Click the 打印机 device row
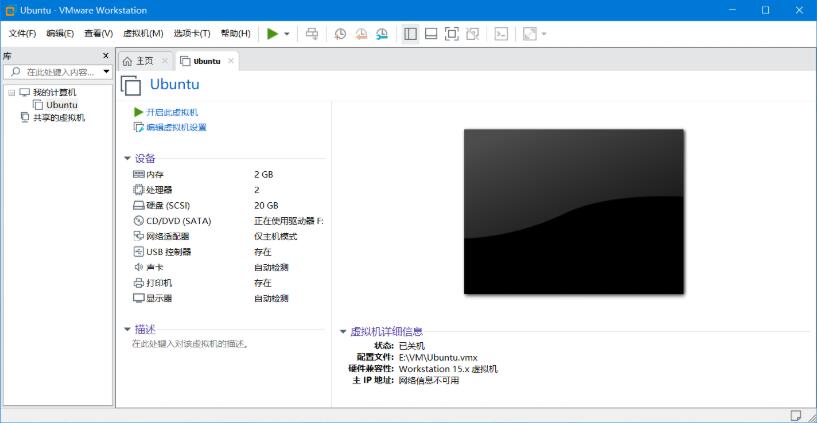This screenshot has width=817, height=423. click(x=229, y=283)
